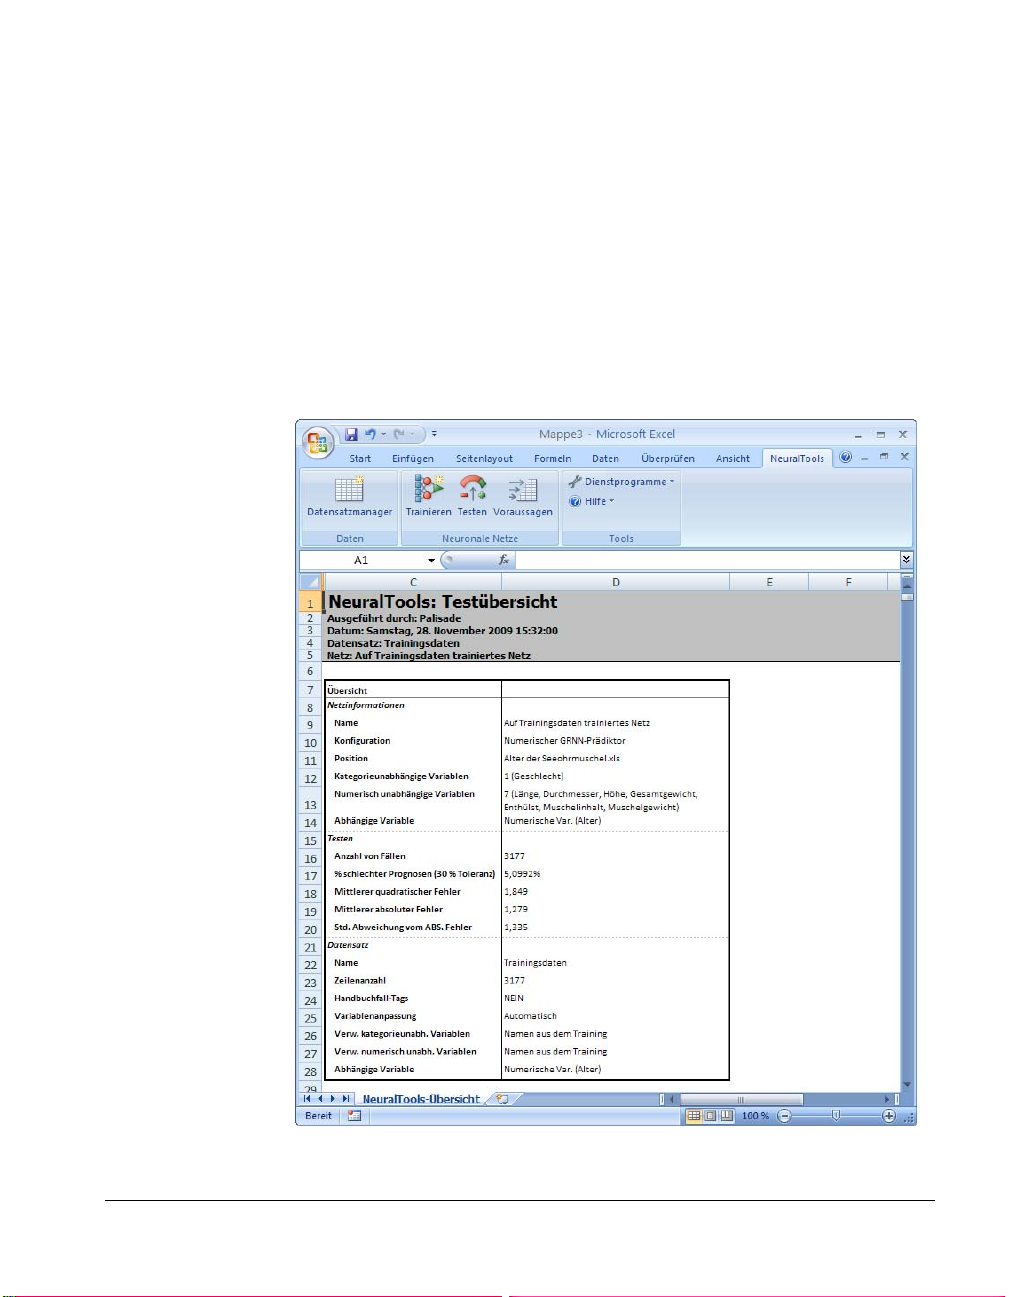1009x1297 pixels.
Task: Open the Start ribbon tab
Action: (x=360, y=459)
